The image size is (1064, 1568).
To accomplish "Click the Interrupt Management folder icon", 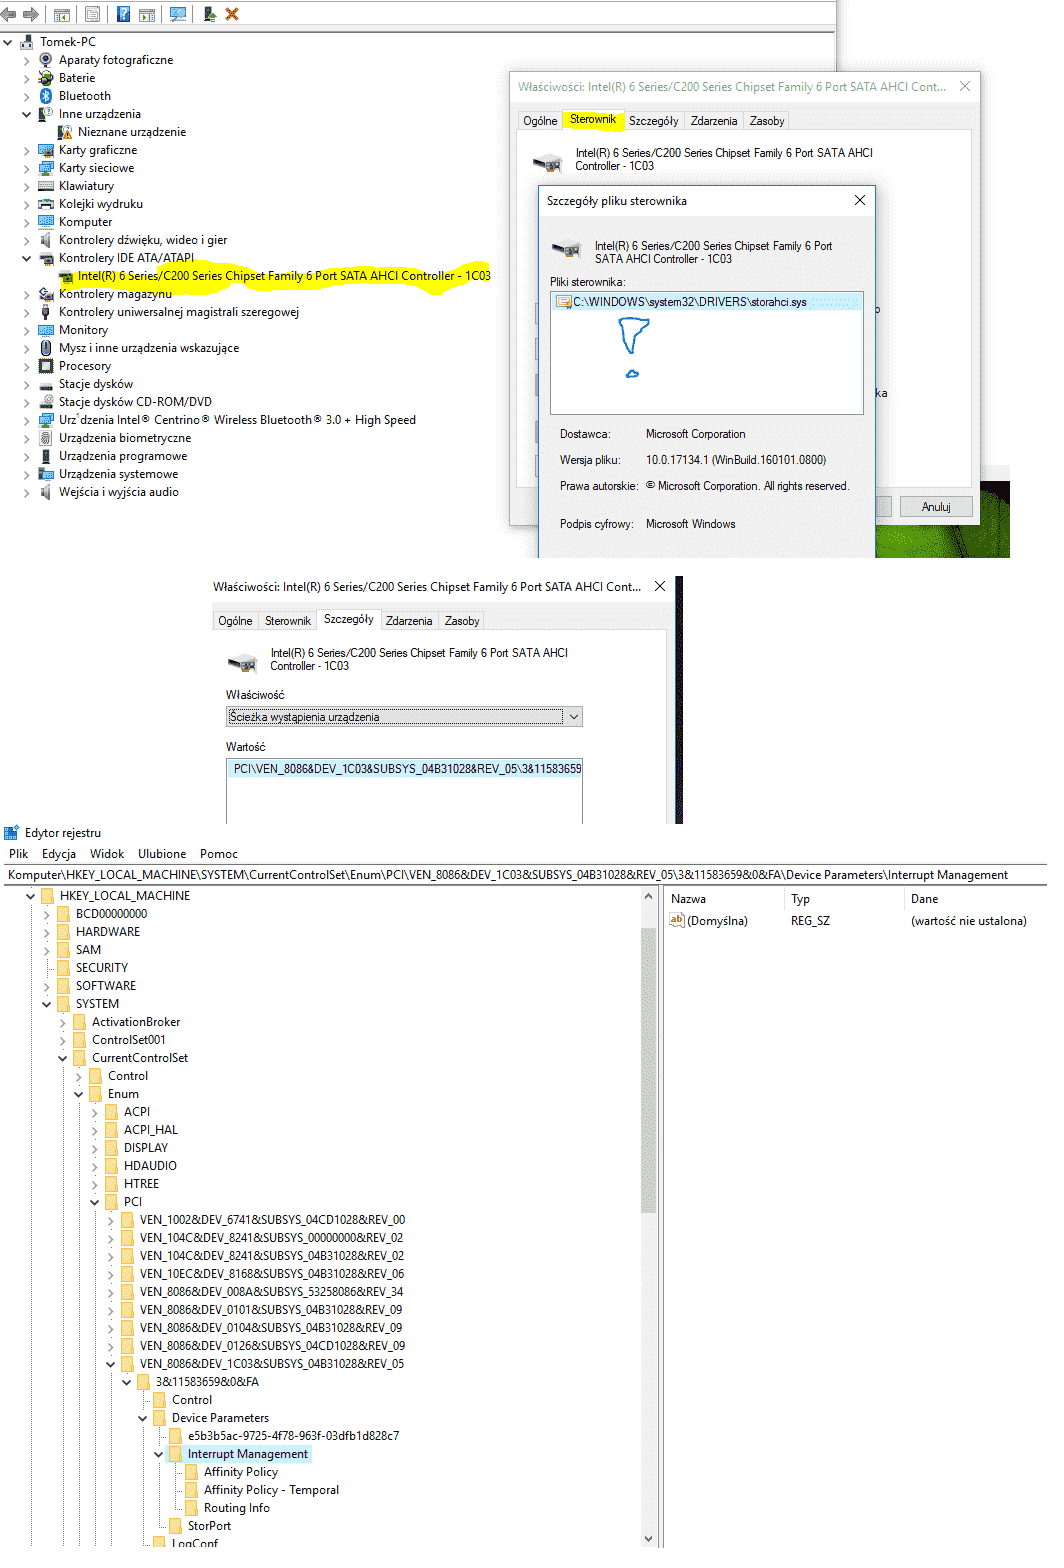I will 176,1454.
